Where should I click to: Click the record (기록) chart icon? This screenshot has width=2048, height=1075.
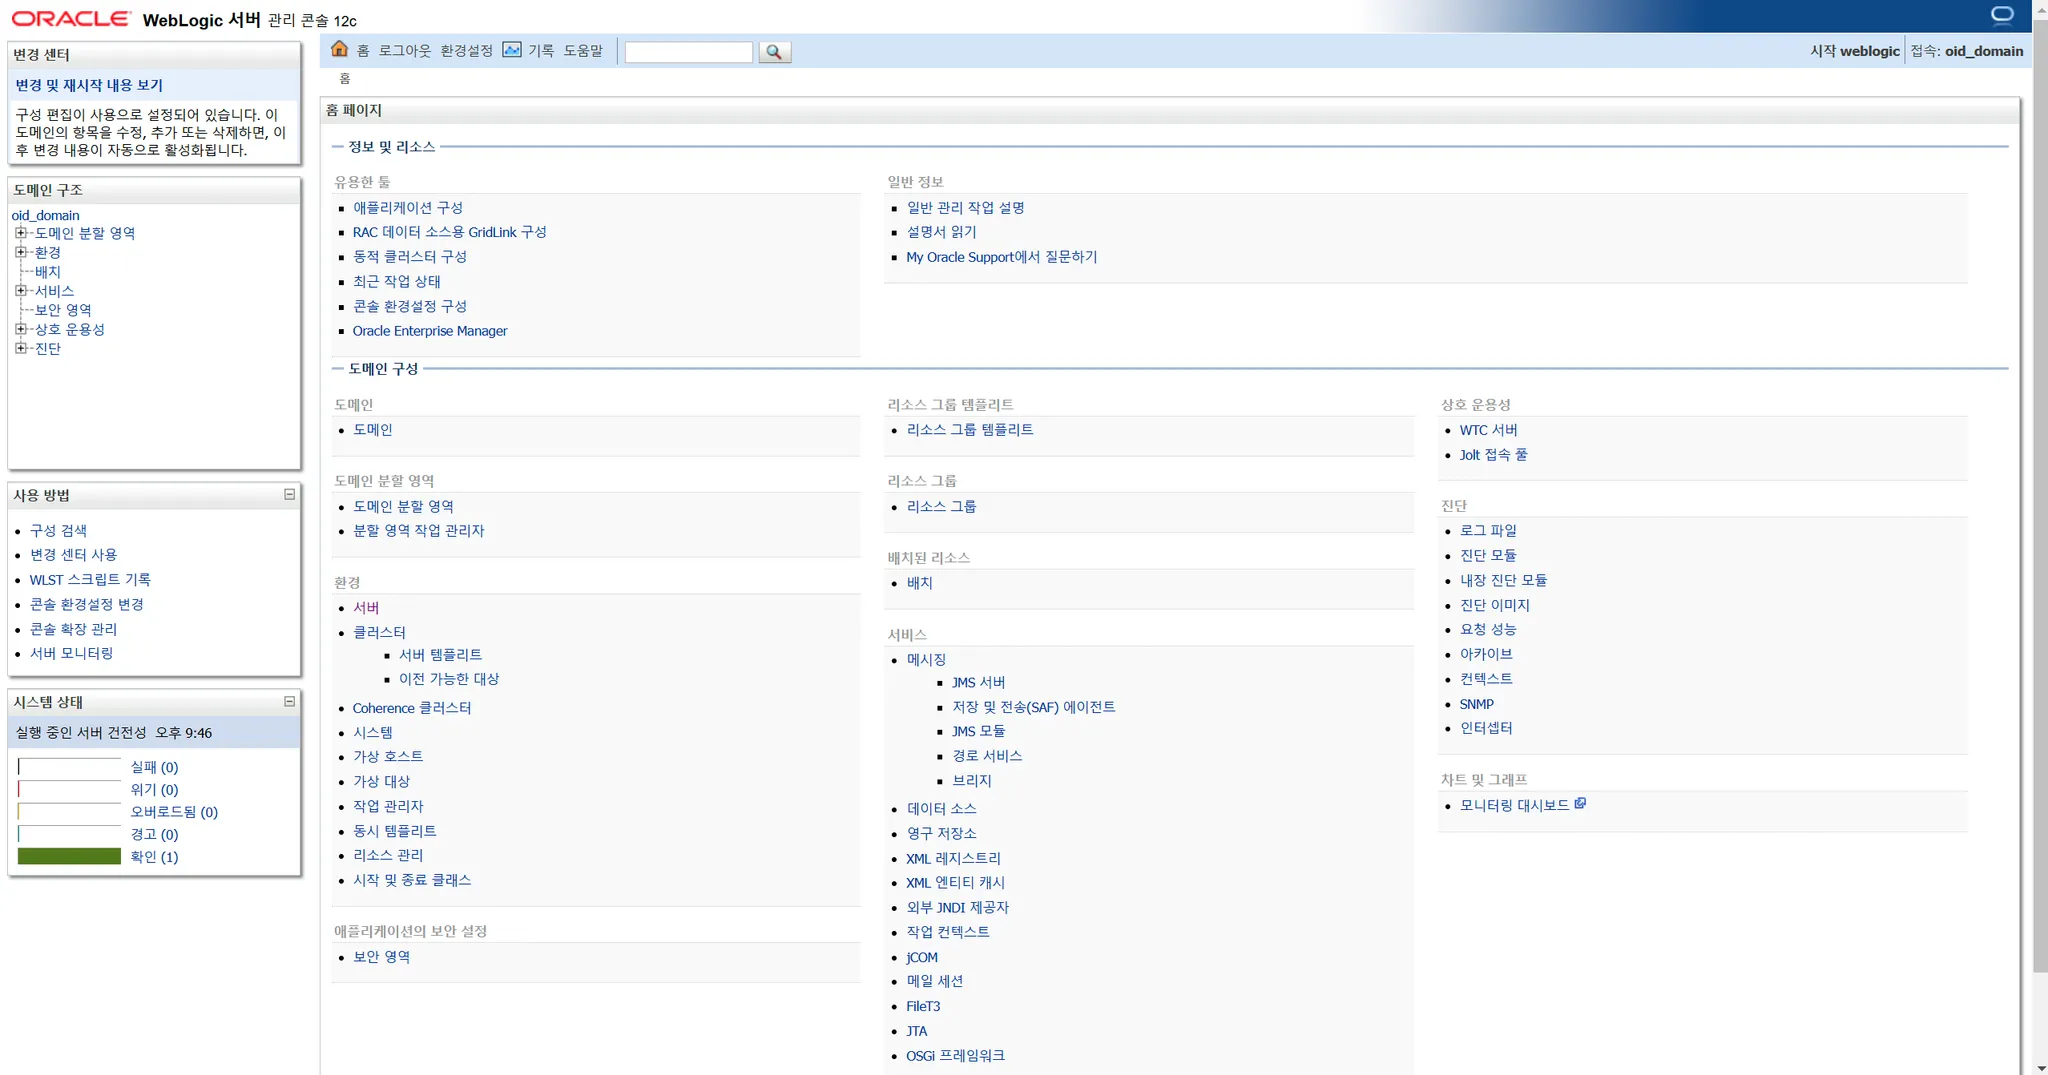pyautogui.click(x=512, y=50)
